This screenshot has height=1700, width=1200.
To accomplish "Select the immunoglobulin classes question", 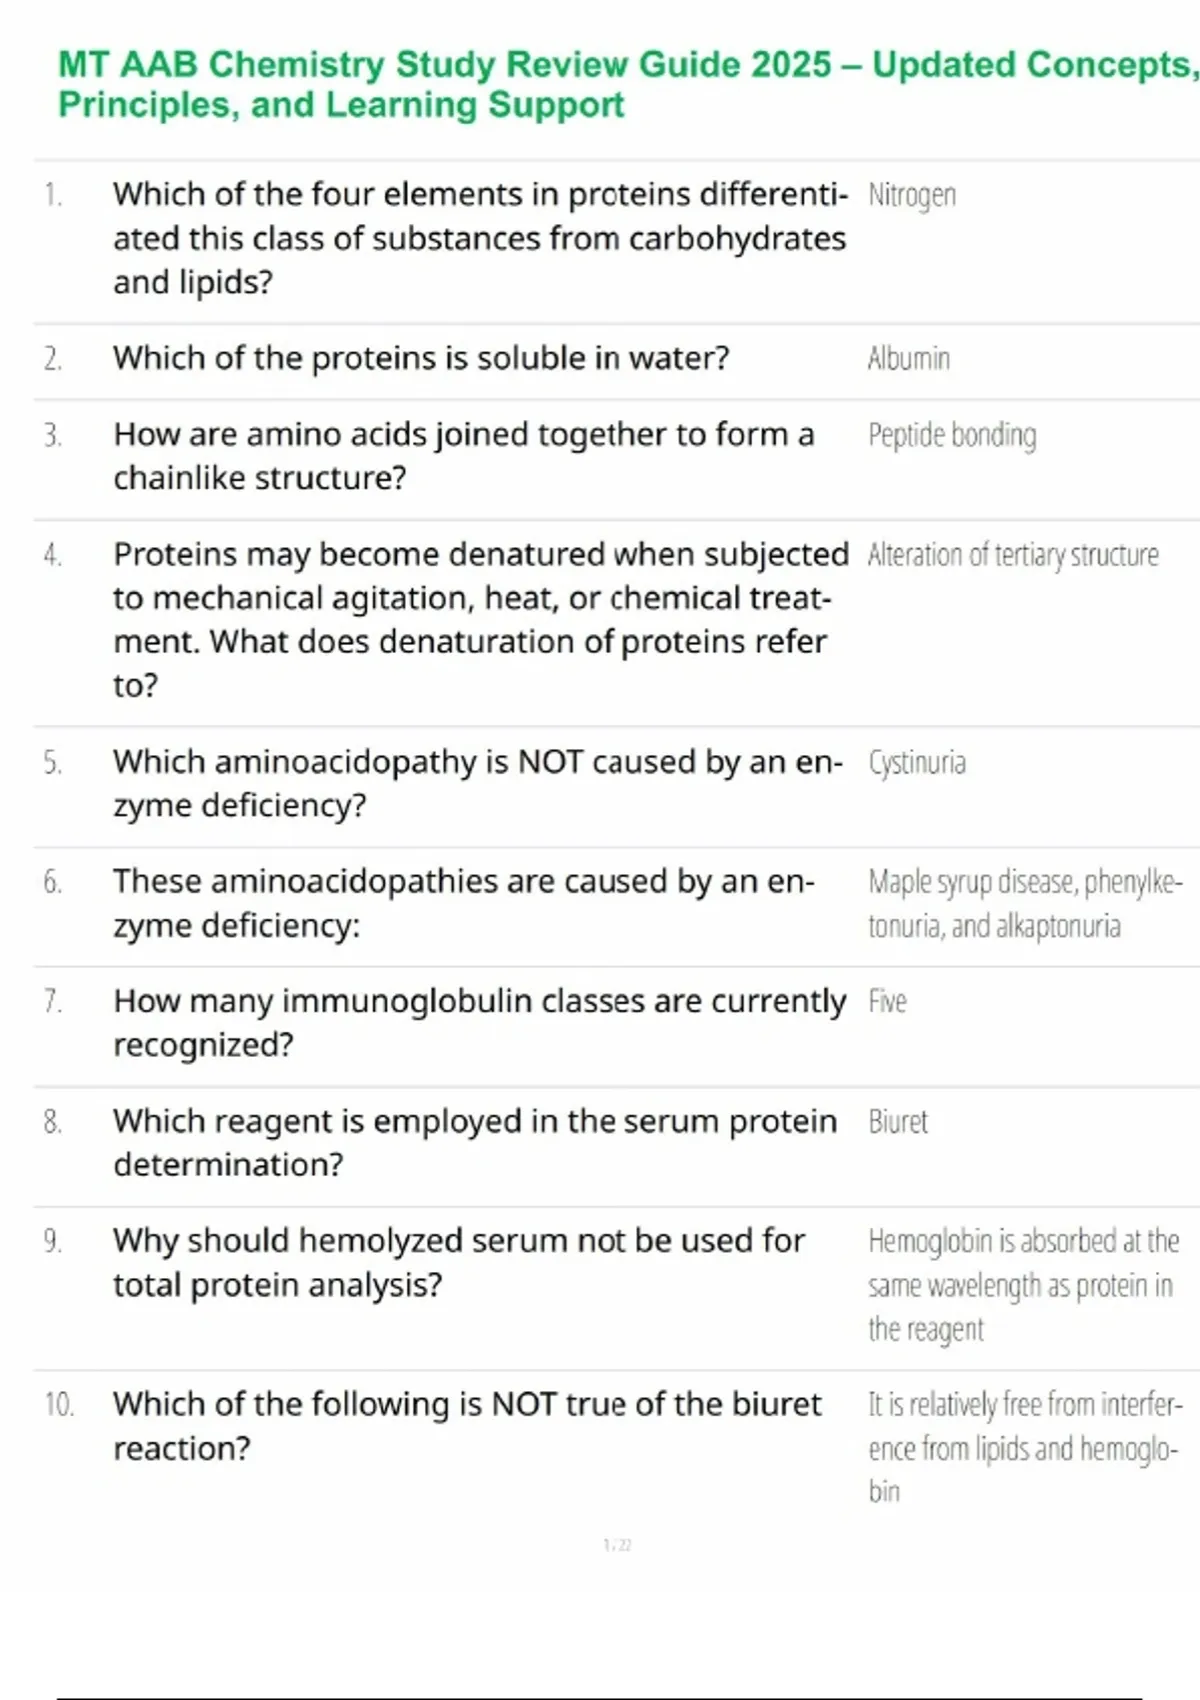I will 479,1022.
